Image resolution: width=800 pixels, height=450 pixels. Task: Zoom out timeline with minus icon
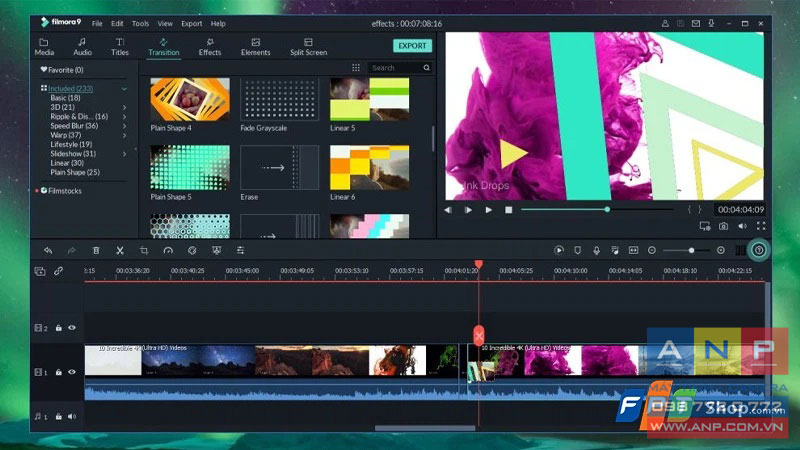click(652, 251)
